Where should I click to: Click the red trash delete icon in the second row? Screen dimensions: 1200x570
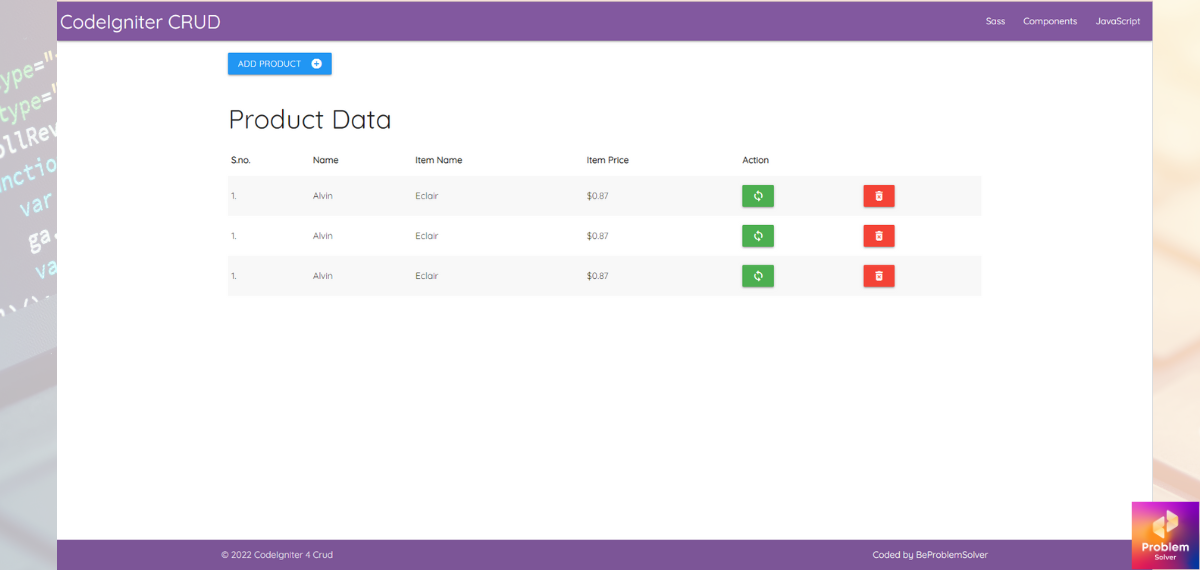879,236
